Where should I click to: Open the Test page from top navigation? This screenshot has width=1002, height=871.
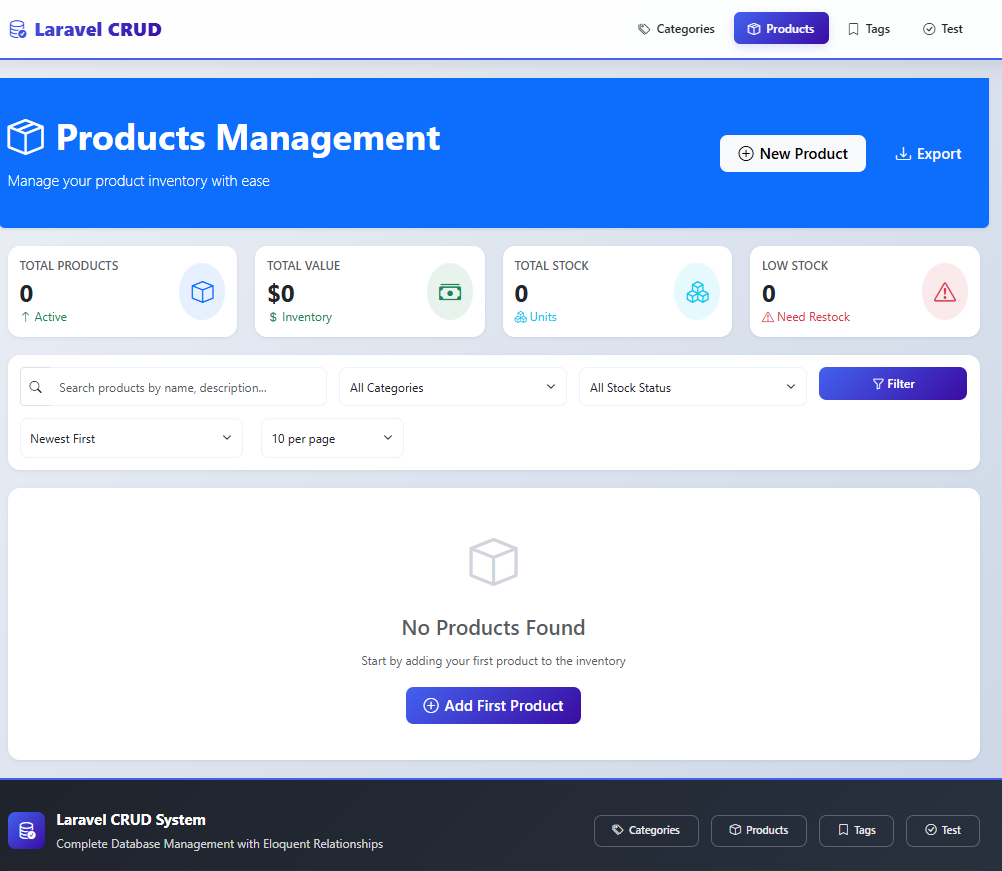943,29
